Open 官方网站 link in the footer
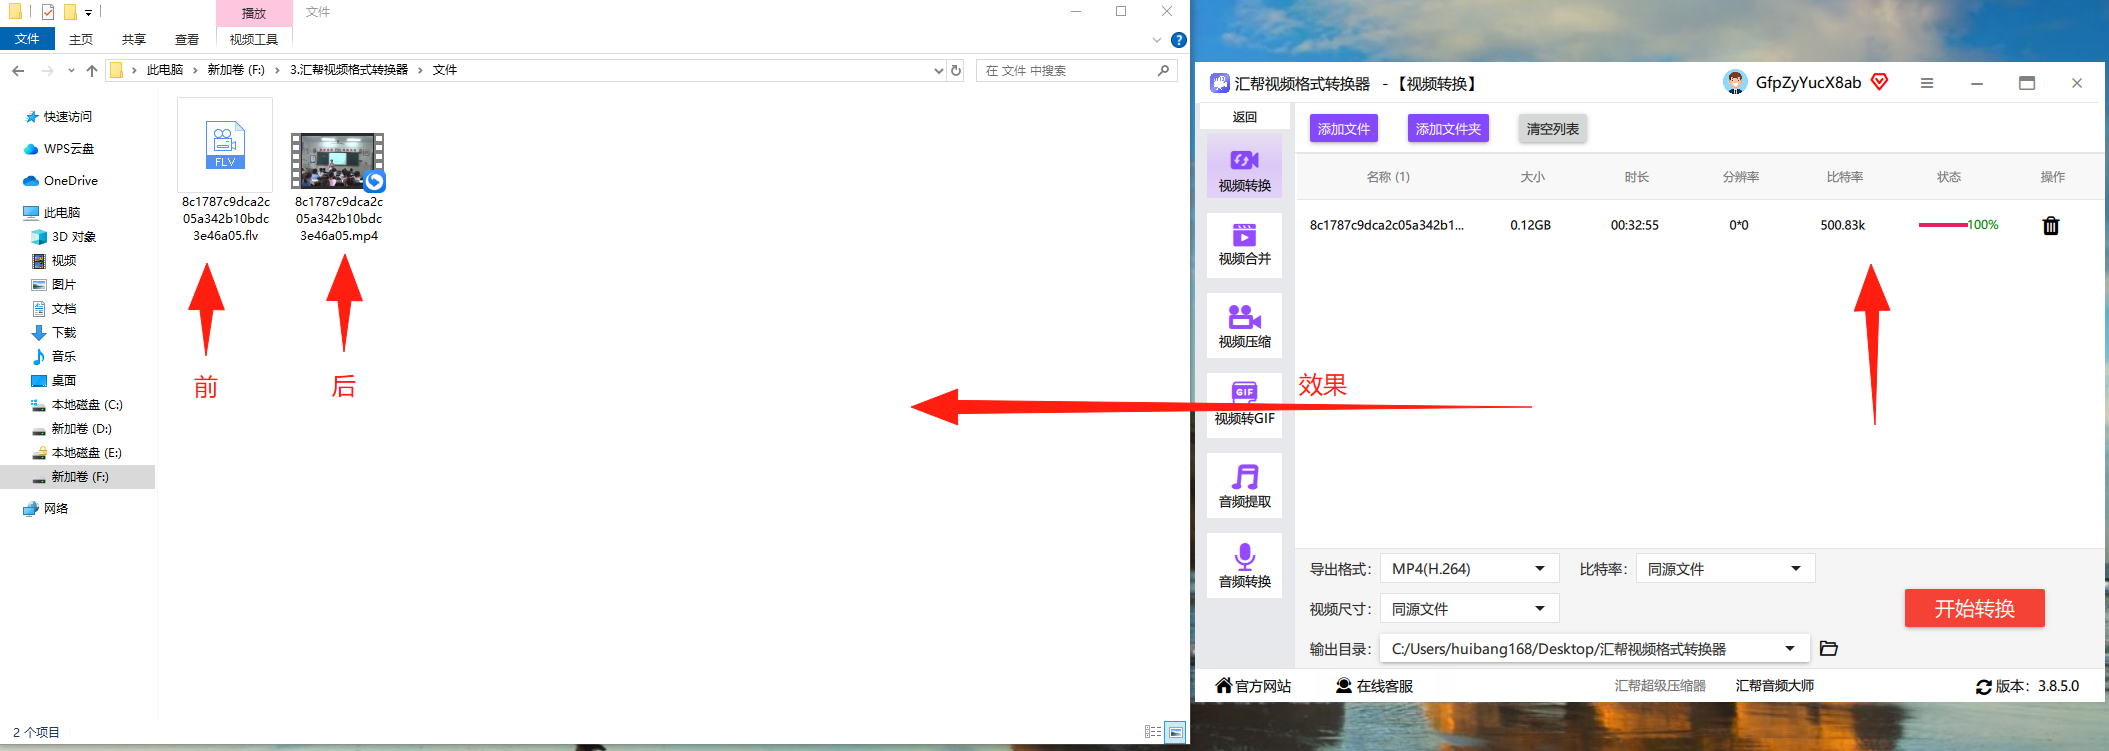Screen dimensions: 2109x751 [1253, 686]
